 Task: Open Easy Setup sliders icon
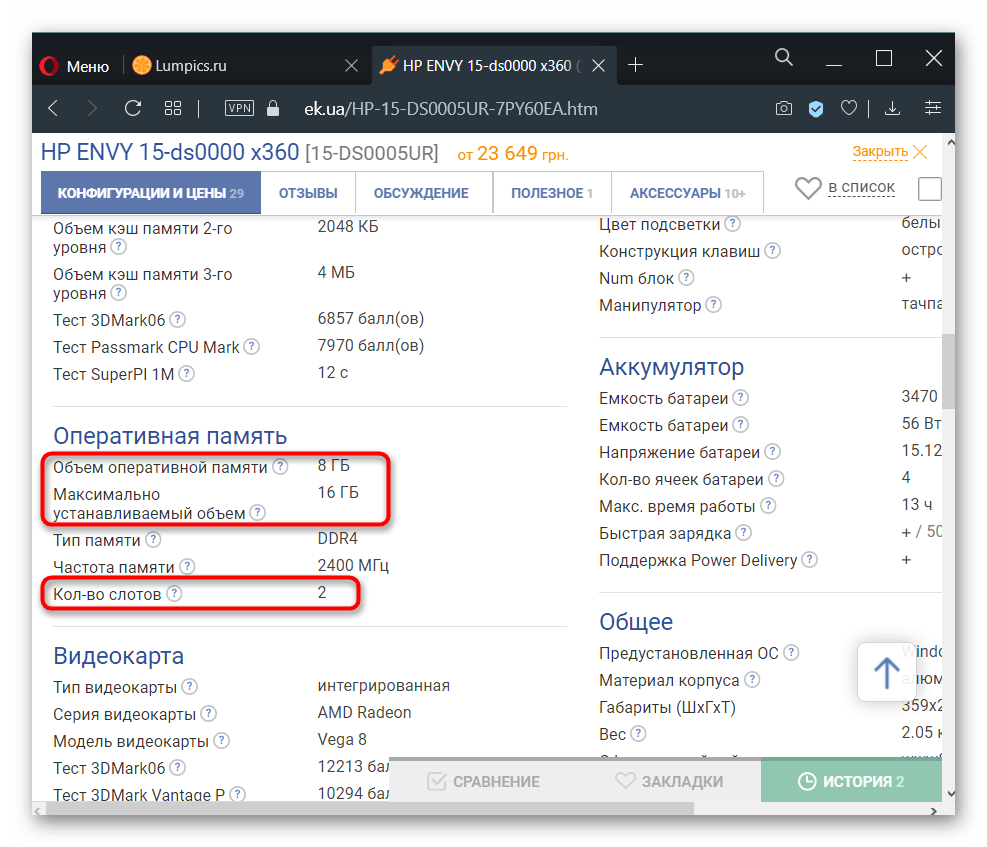click(x=933, y=108)
